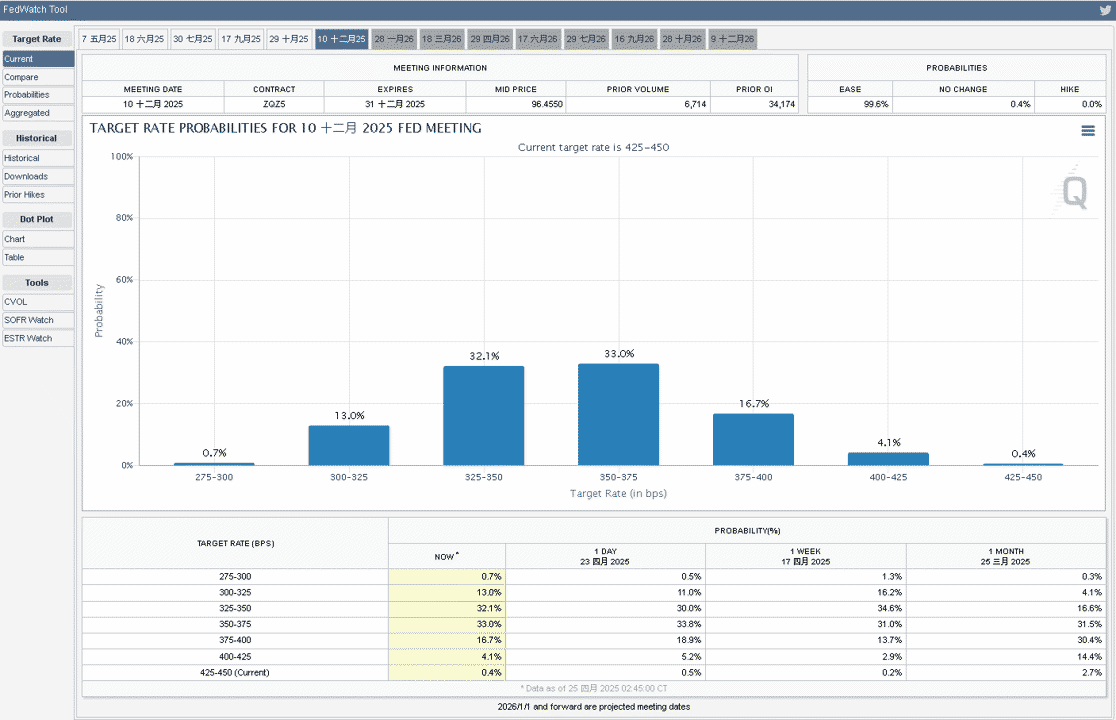The height and width of the screenshot is (720, 1116).
Task: Open the chart hamburger menu icon
Action: click(x=1088, y=131)
